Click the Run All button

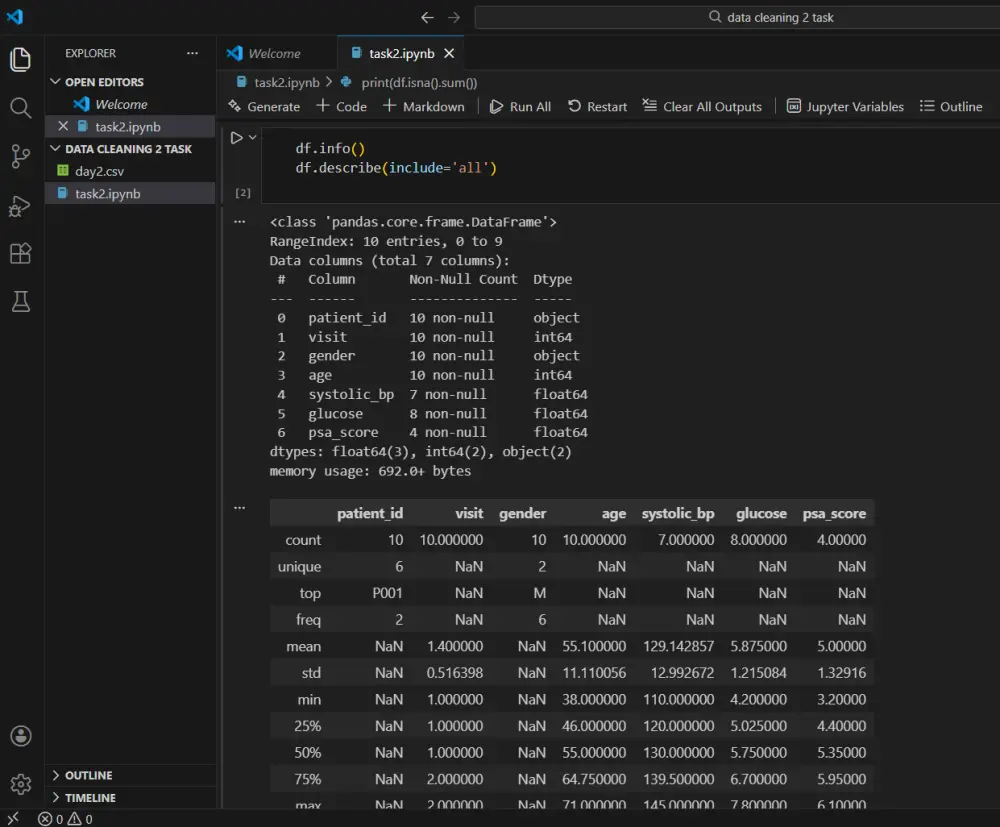click(x=520, y=107)
